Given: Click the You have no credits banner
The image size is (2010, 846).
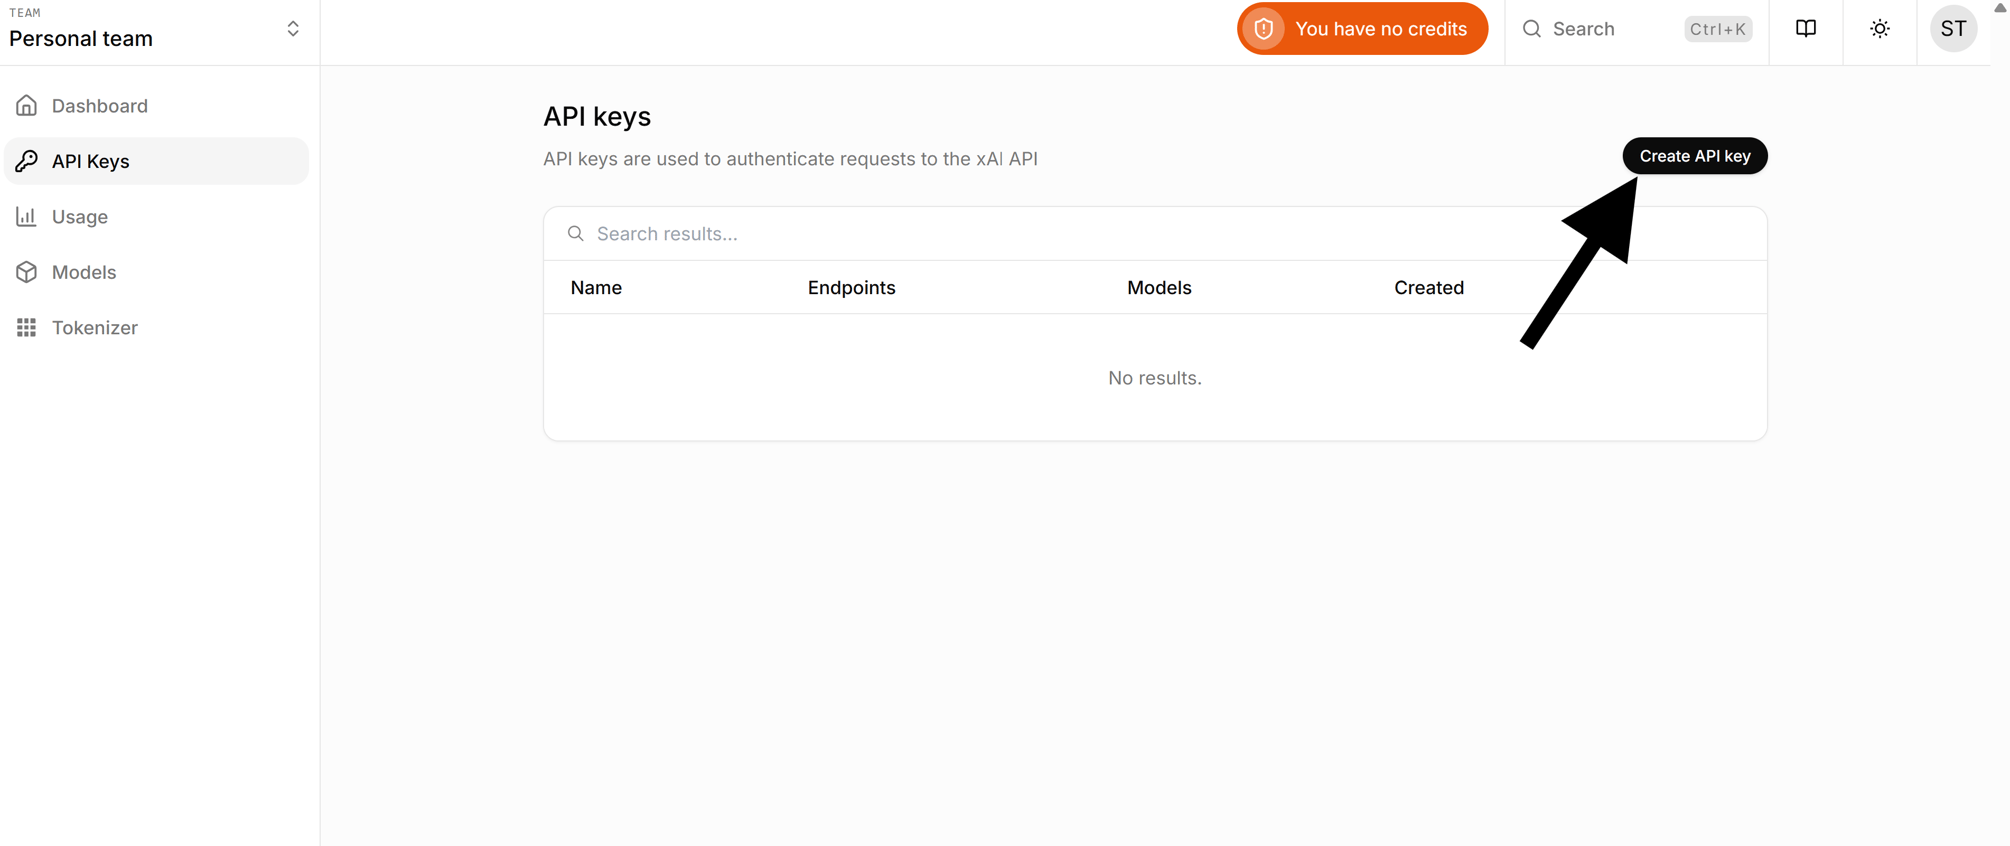Looking at the screenshot, I should tap(1362, 29).
